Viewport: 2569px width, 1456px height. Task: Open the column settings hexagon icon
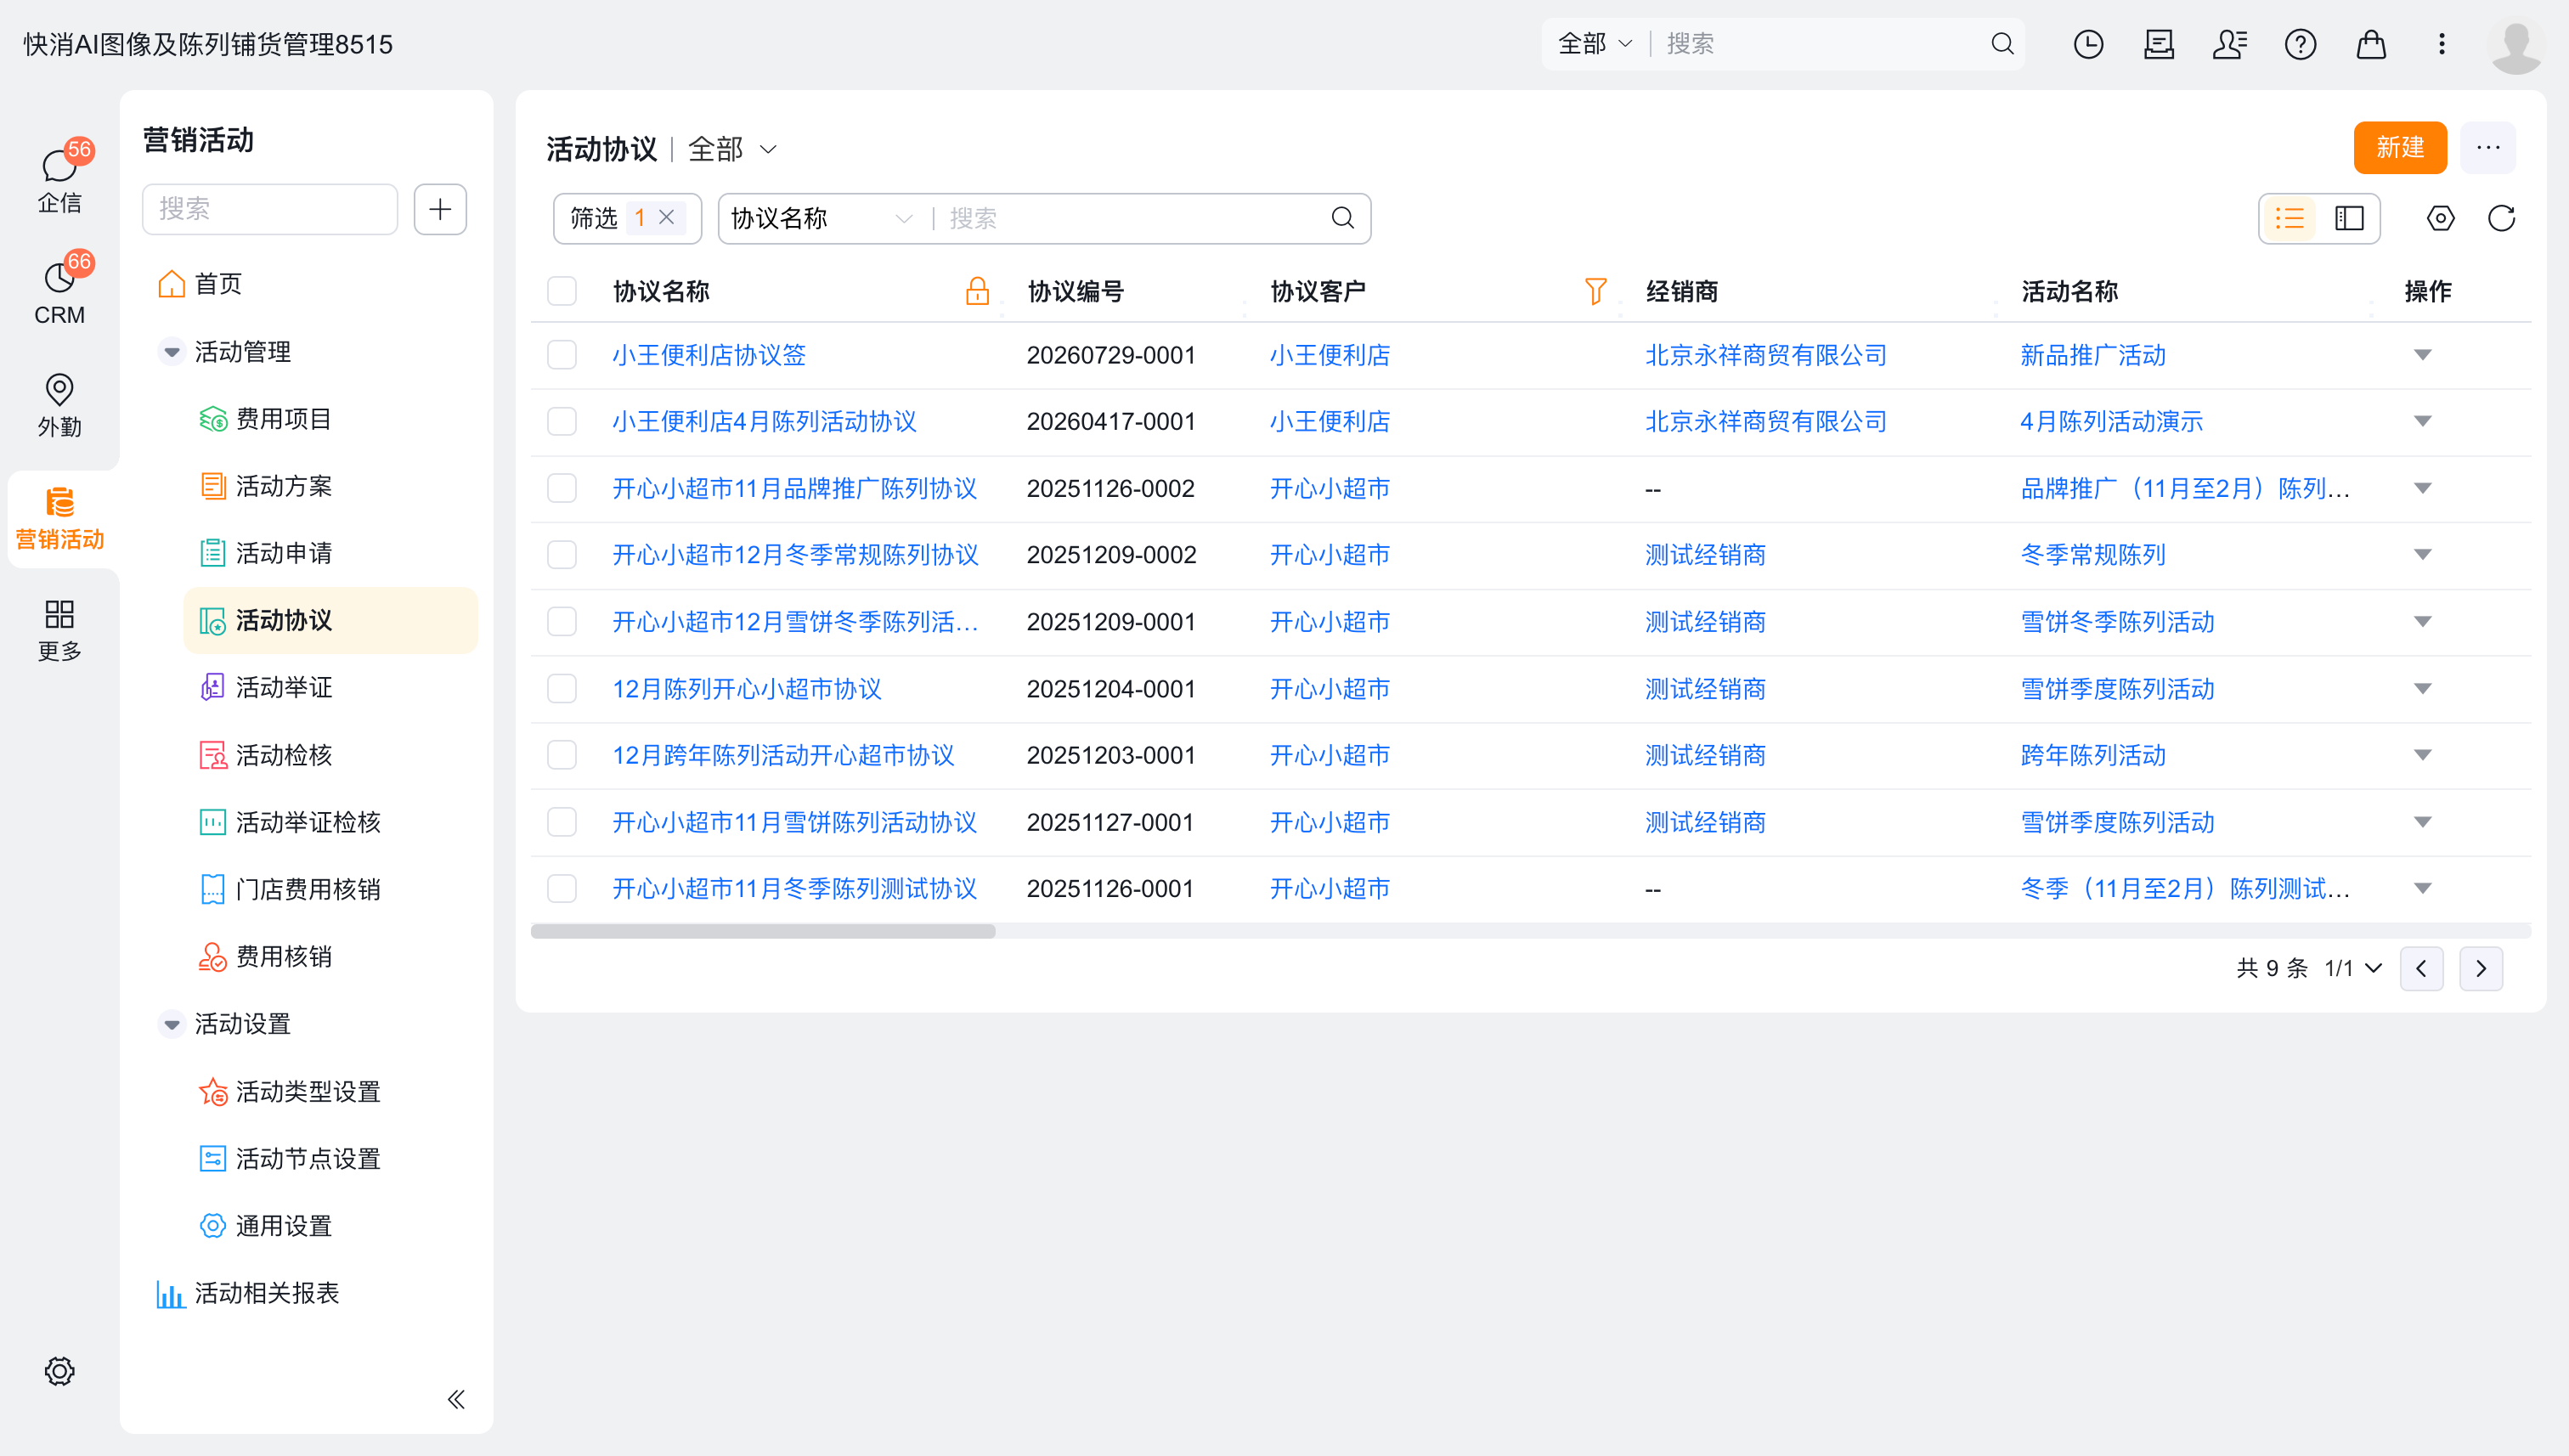click(x=2440, y=218)
